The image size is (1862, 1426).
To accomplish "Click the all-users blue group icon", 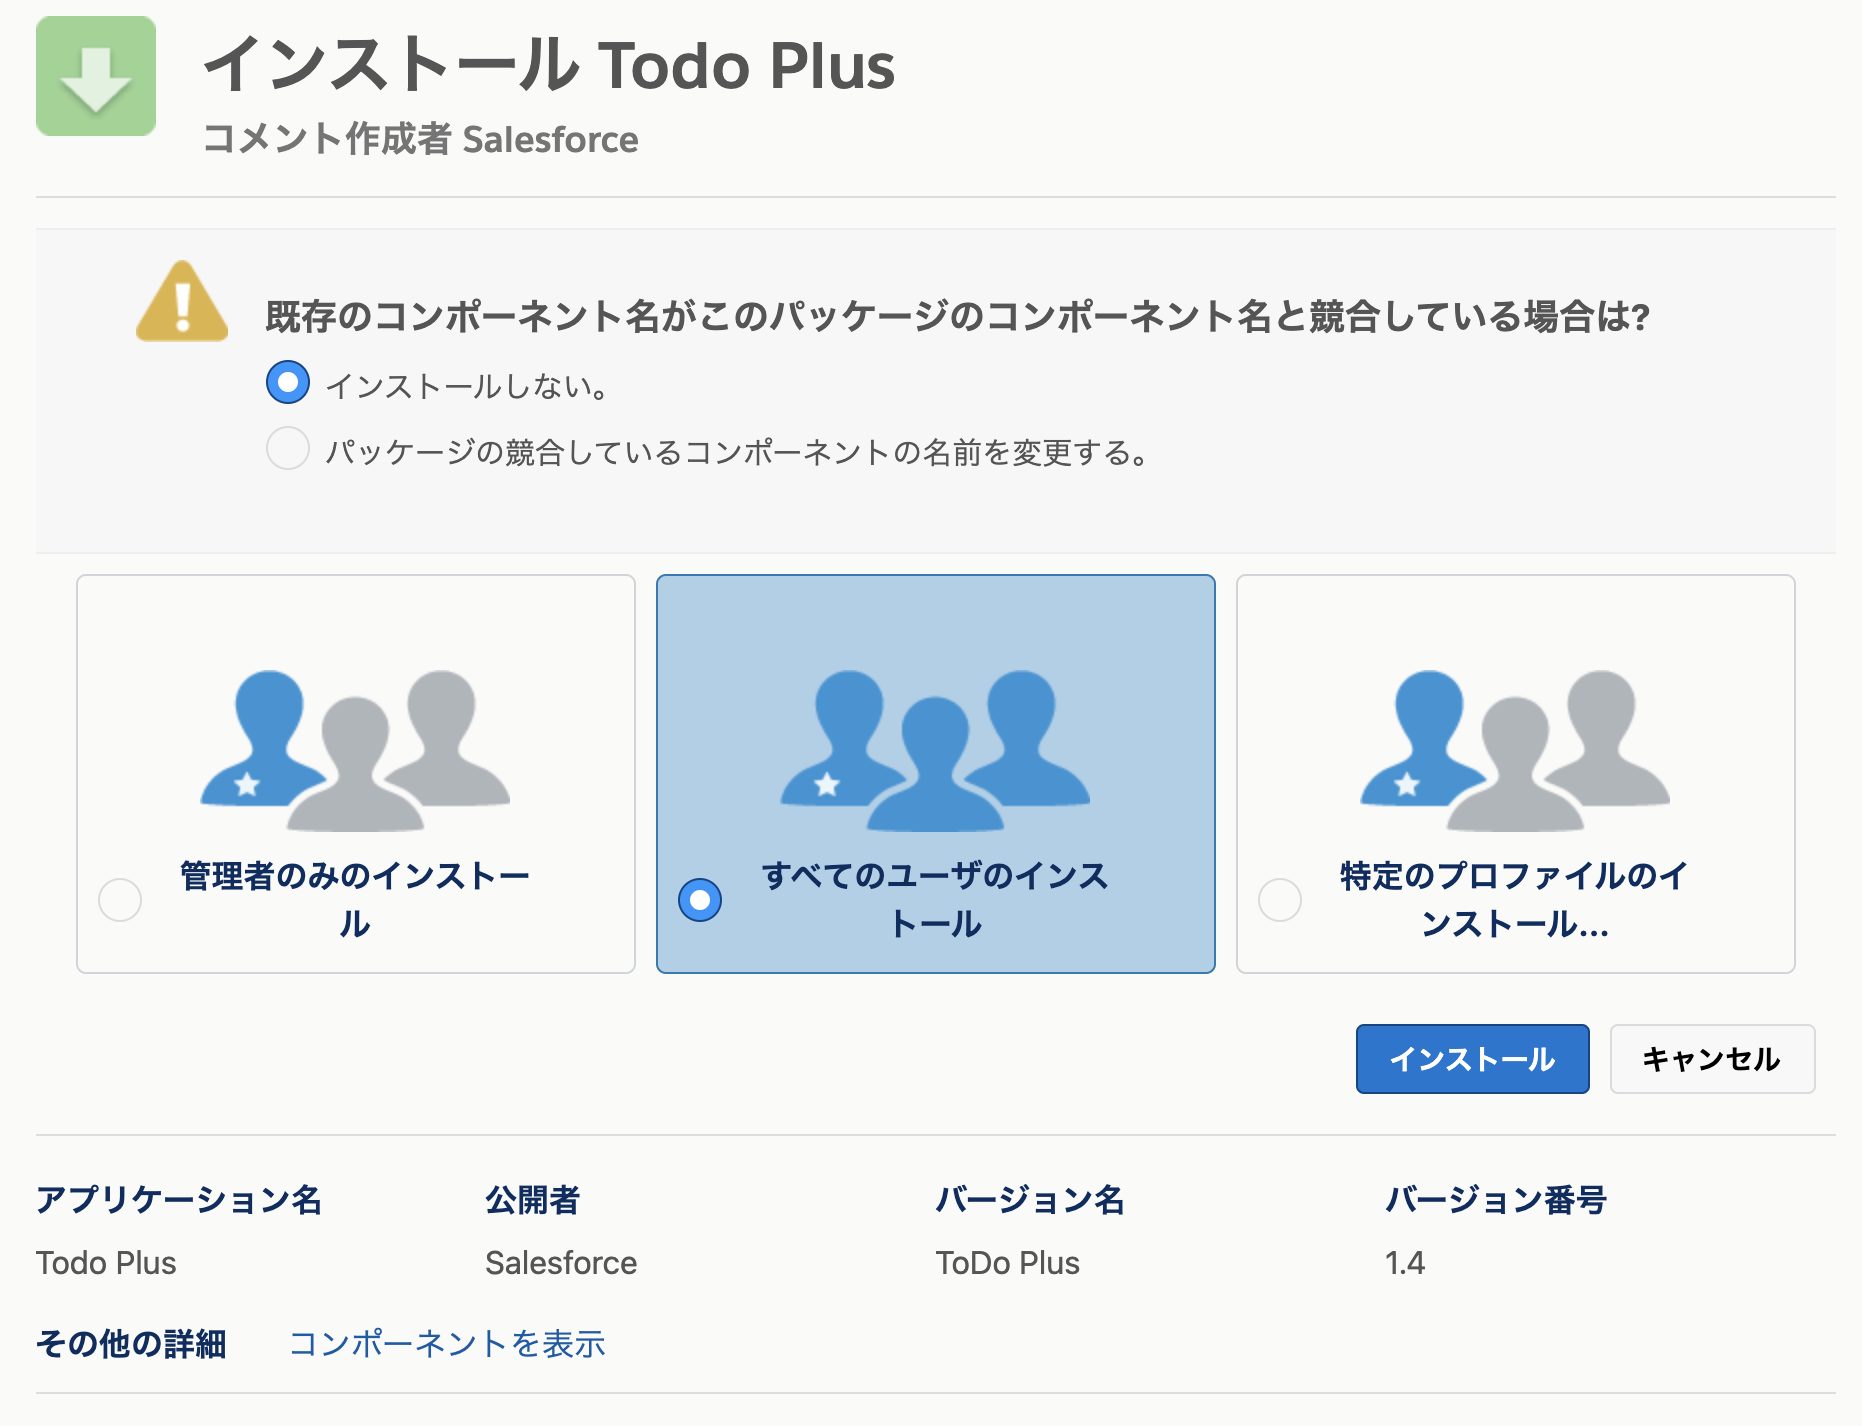I will coord(935,750).
